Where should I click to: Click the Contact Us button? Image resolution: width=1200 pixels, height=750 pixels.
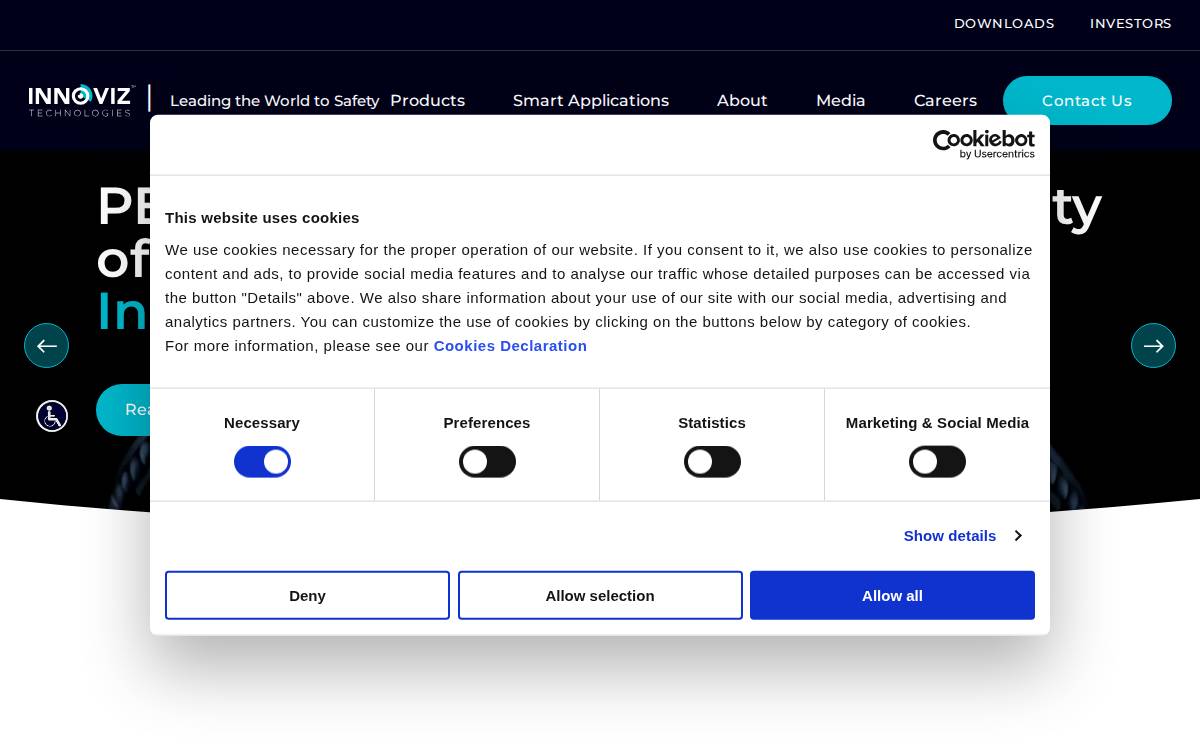point(1087,100)
